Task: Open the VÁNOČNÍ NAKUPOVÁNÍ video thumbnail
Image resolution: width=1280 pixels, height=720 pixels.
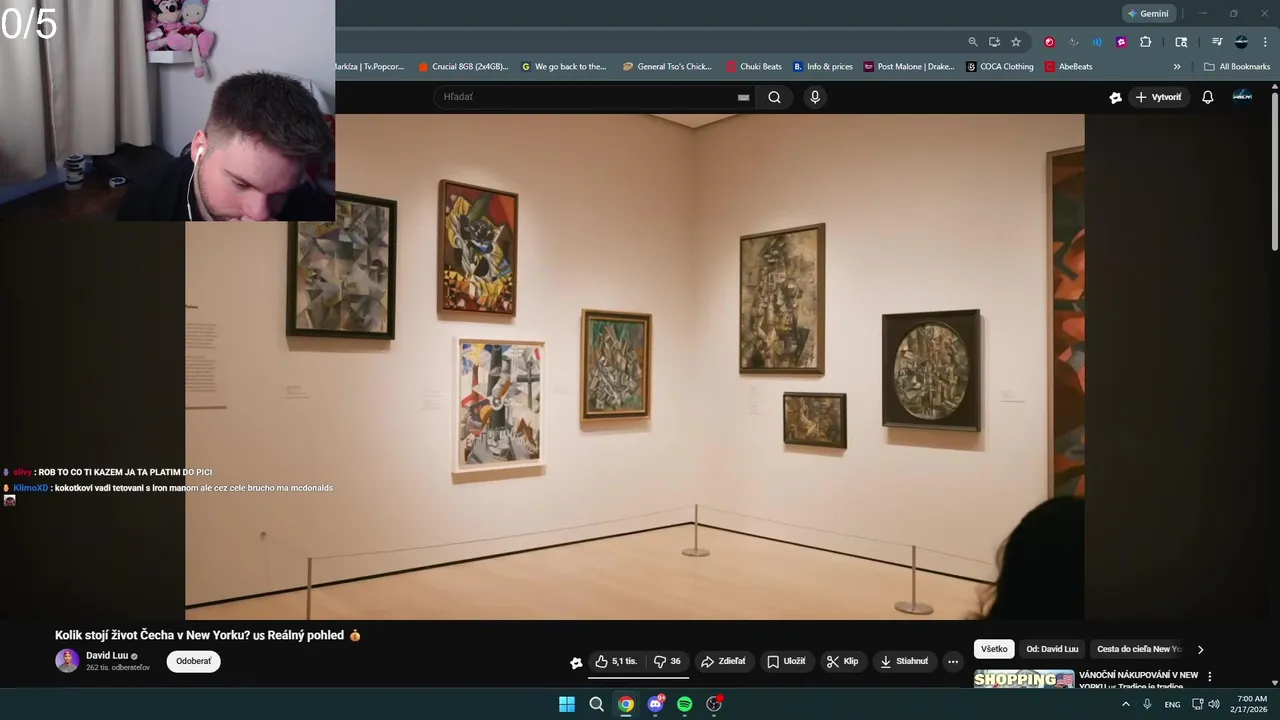Action: tap(1024, 679)
